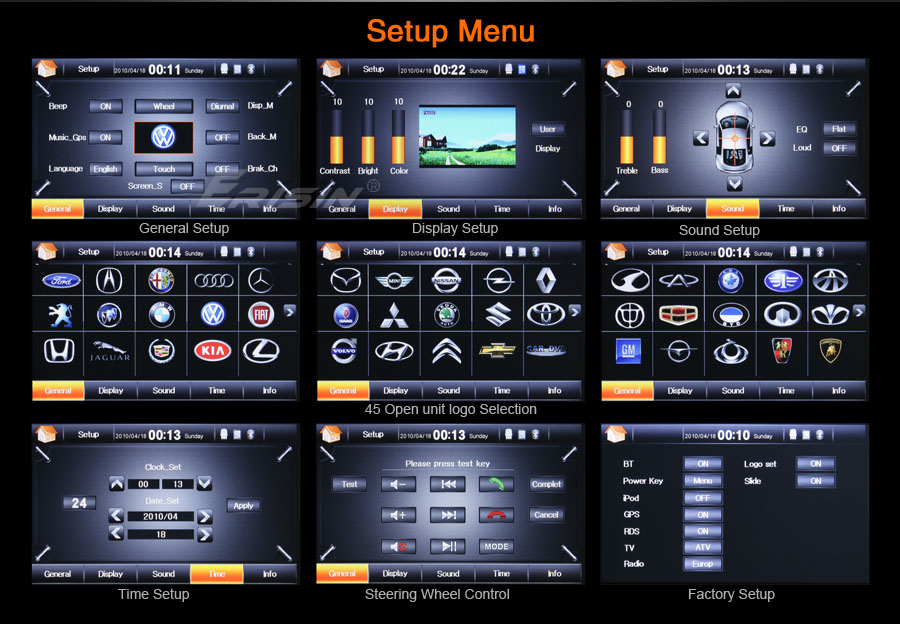Toggle the Screen_S OFF switch
Image resolution: width=900 pixels, height=624 pixels.
(x=187, y=187)
